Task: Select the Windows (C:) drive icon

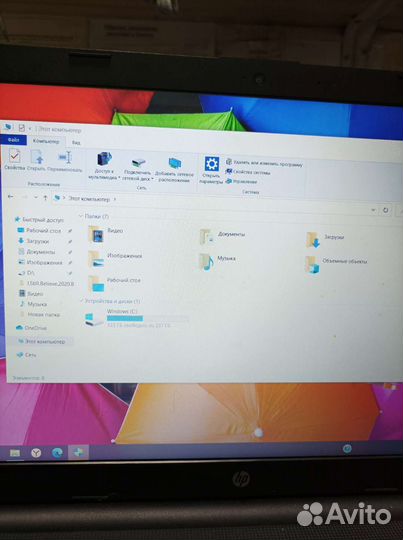Action: (x=94, y=319)
